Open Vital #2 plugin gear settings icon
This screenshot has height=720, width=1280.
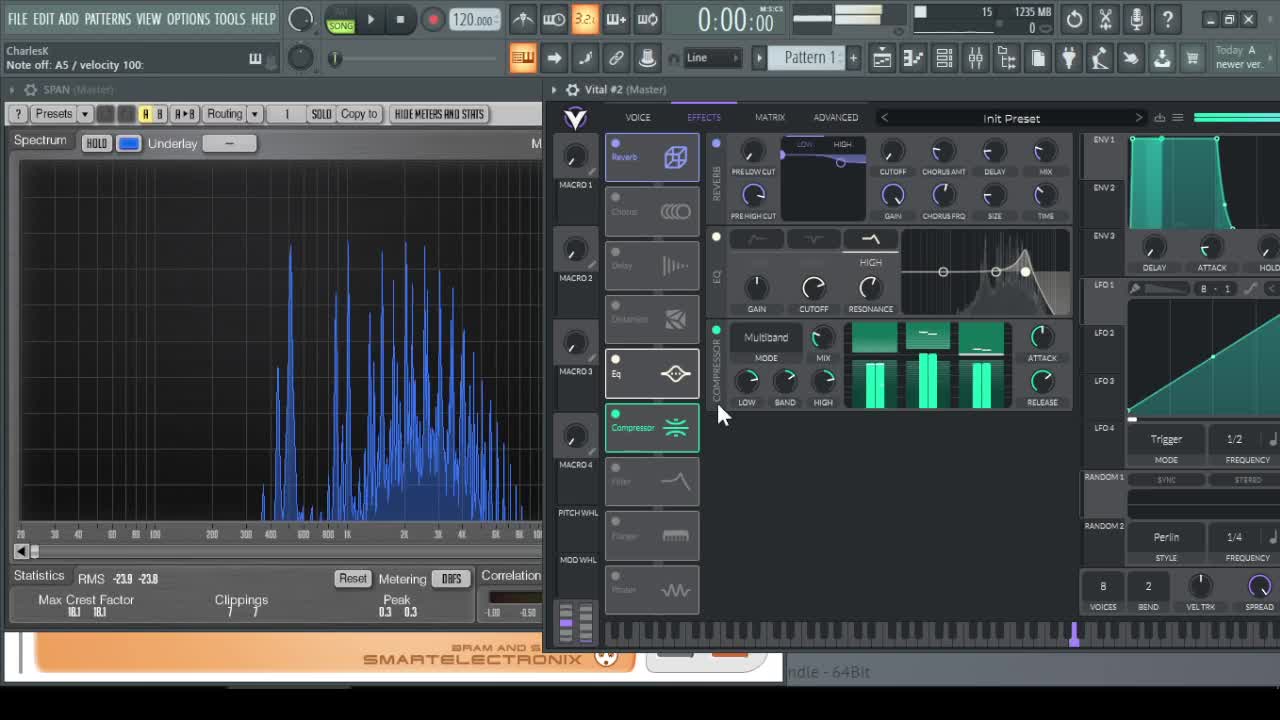[x=572, y=90]
